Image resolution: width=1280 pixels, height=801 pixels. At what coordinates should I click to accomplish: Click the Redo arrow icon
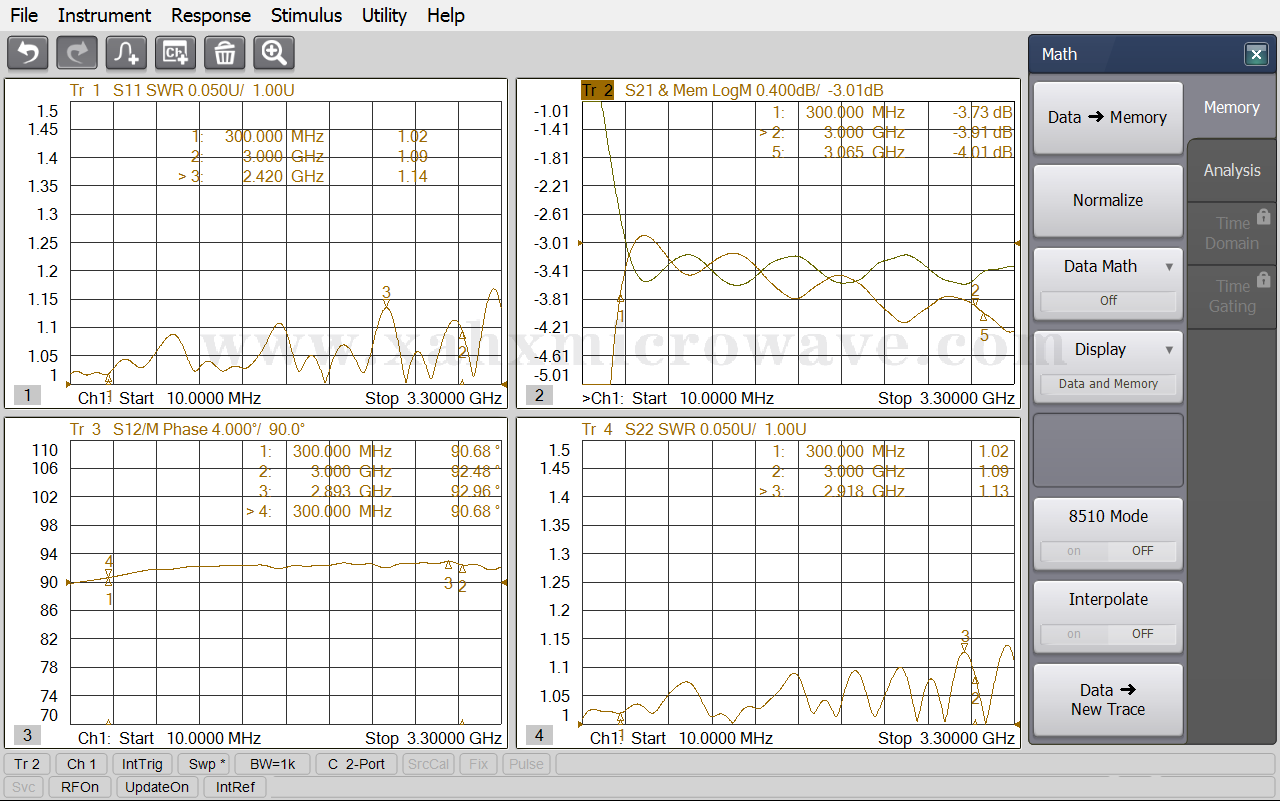click(77, 53)
